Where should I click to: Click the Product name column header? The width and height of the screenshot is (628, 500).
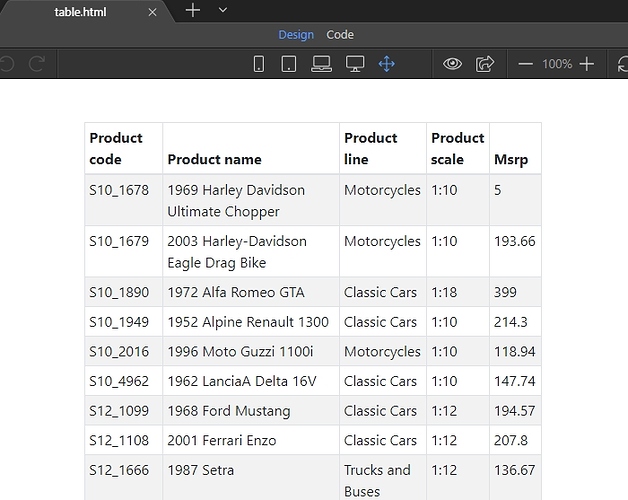214,159
